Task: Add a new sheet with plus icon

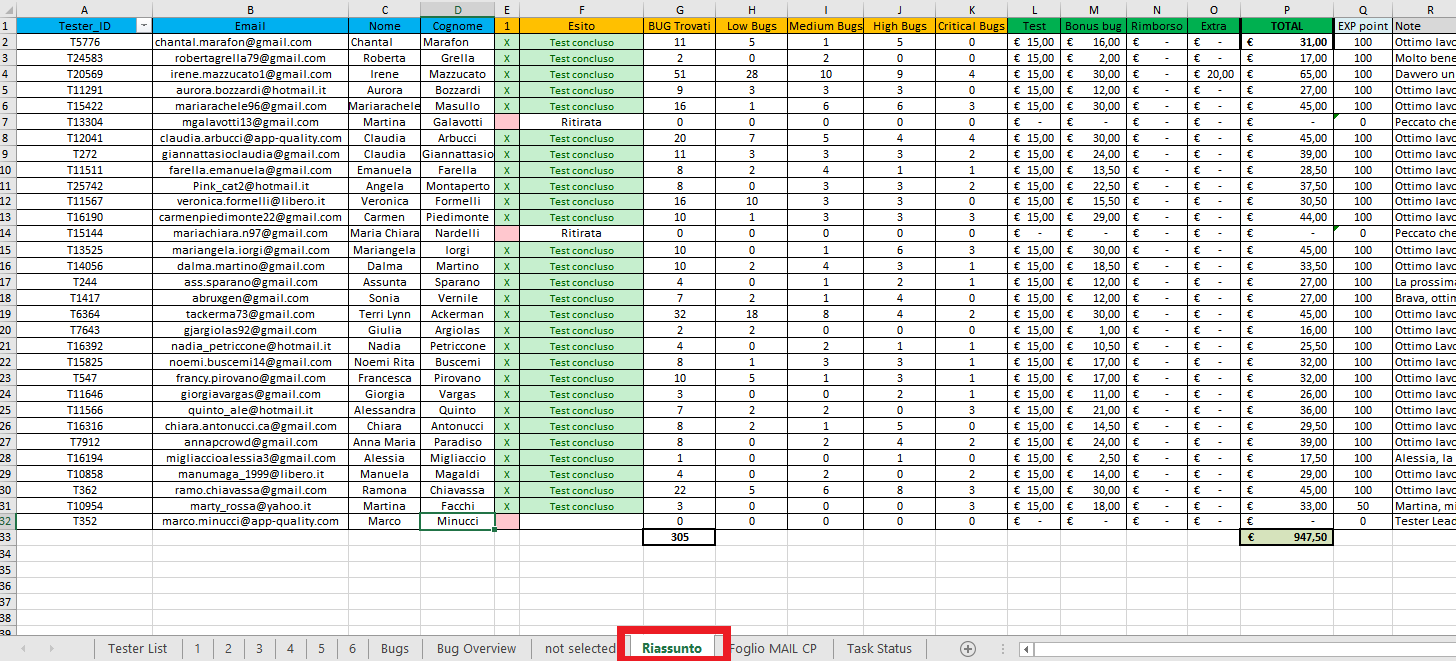Action: tap(968, 648)
